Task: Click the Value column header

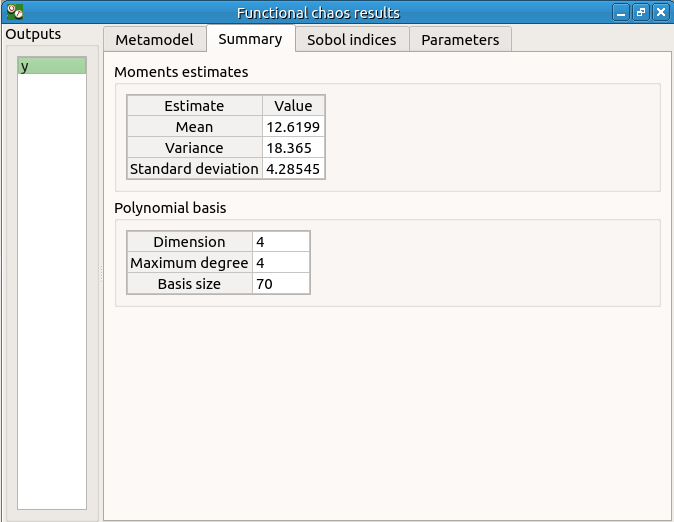Action: (x=293, y=106)
